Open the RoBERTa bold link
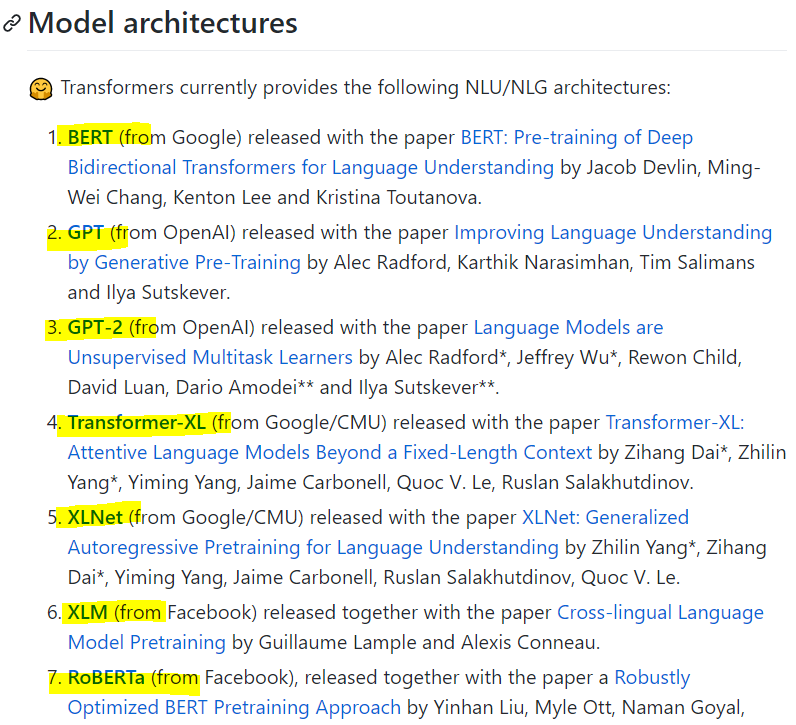Screen dimensions: 796x725 pyautogui.click(x=107, y=677)
